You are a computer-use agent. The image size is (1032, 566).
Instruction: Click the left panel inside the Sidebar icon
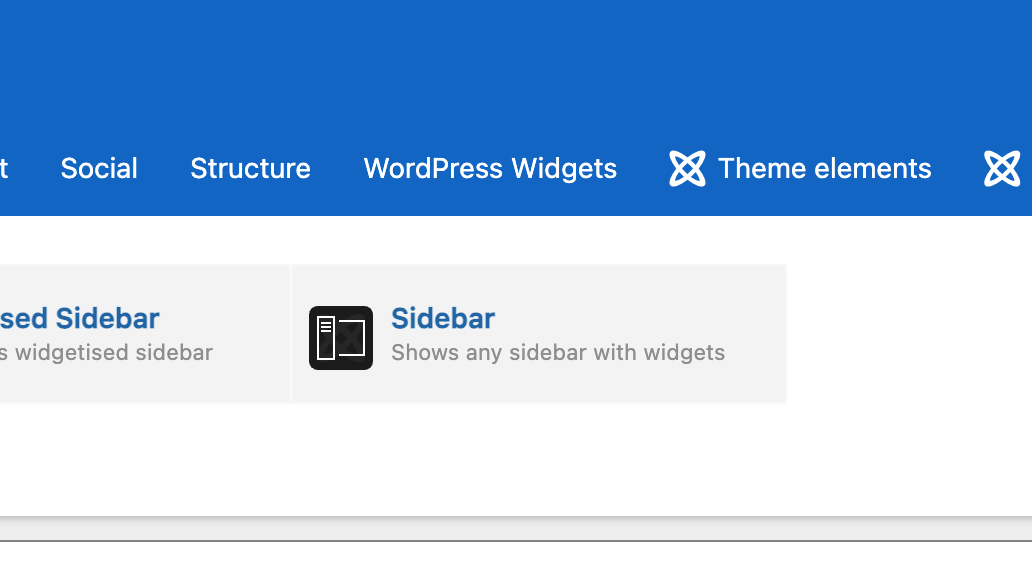(x=326, y=338)
